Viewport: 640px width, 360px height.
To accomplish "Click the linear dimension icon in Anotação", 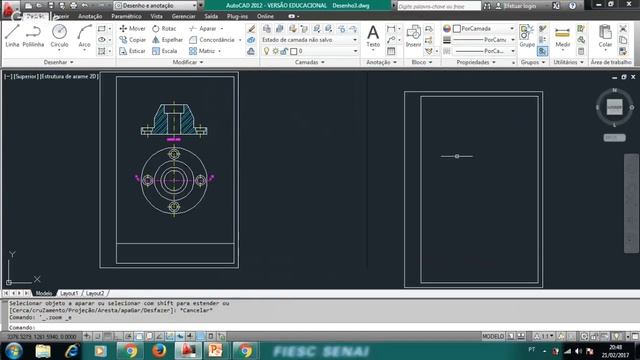I will coord(391,29).
